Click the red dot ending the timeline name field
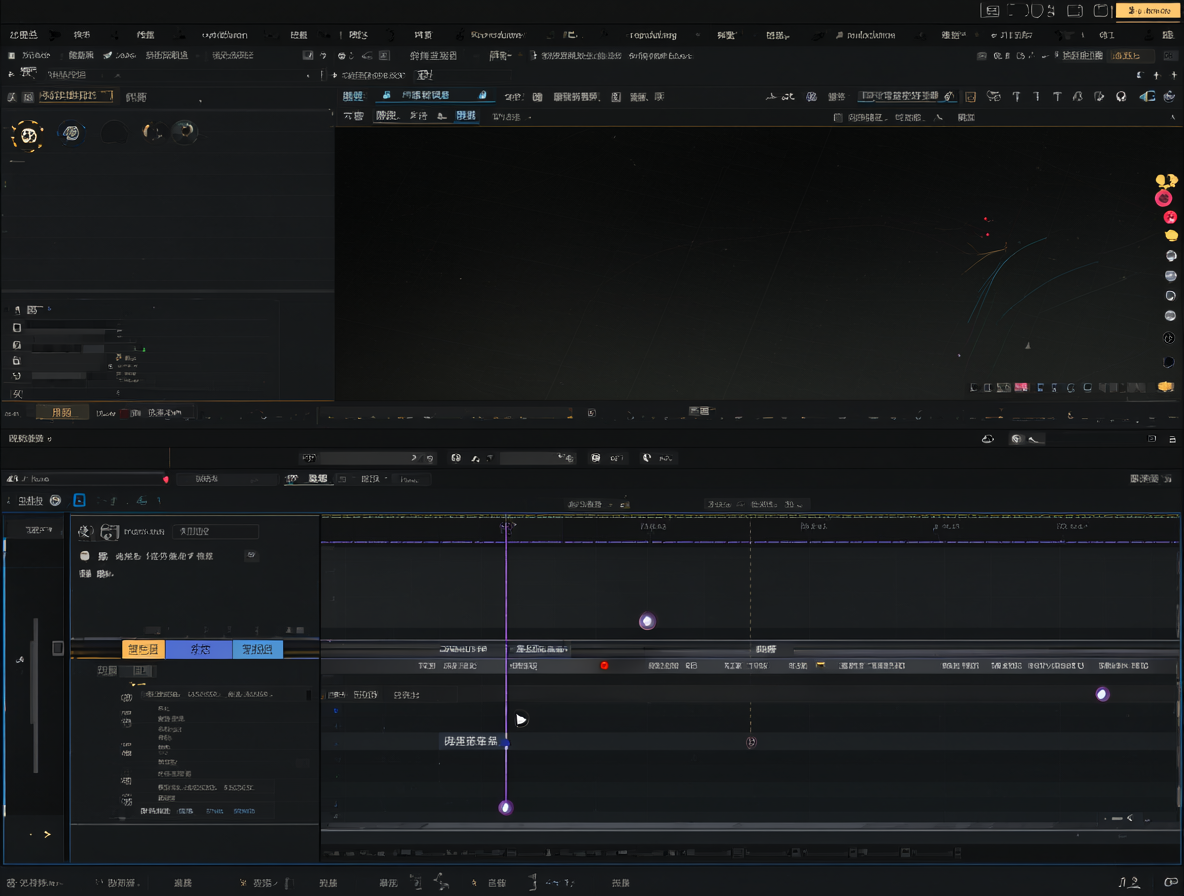1184x896 pixels. (x=165, y=479)
